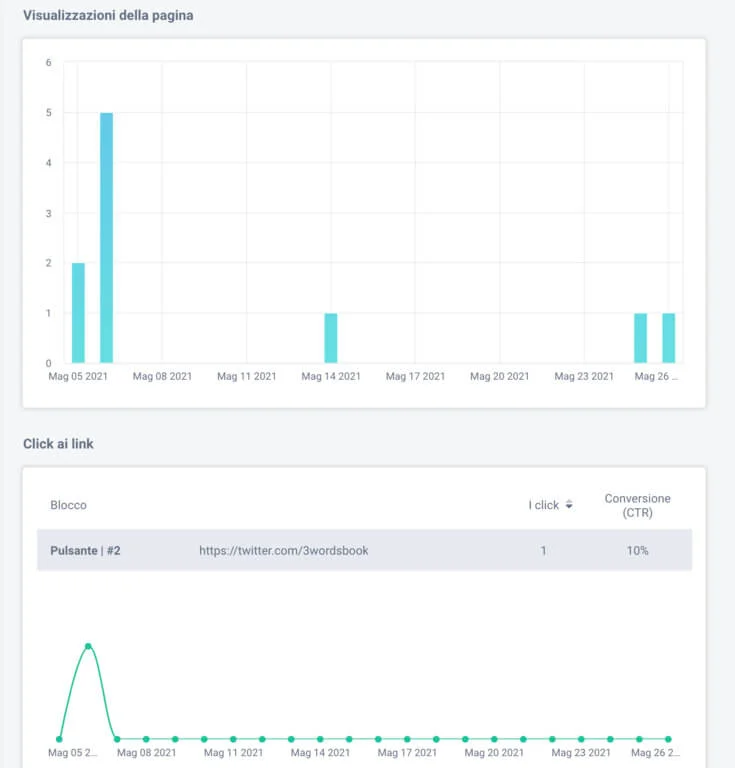Screen dimensions: 735x768
Task: Click the final green line point at Mag 26
Action: coord(668,739)
